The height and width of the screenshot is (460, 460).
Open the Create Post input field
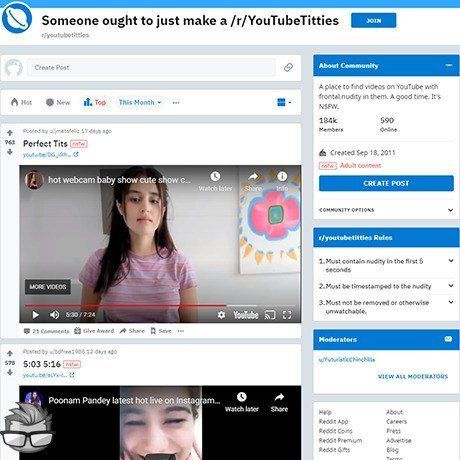point(151,68)
